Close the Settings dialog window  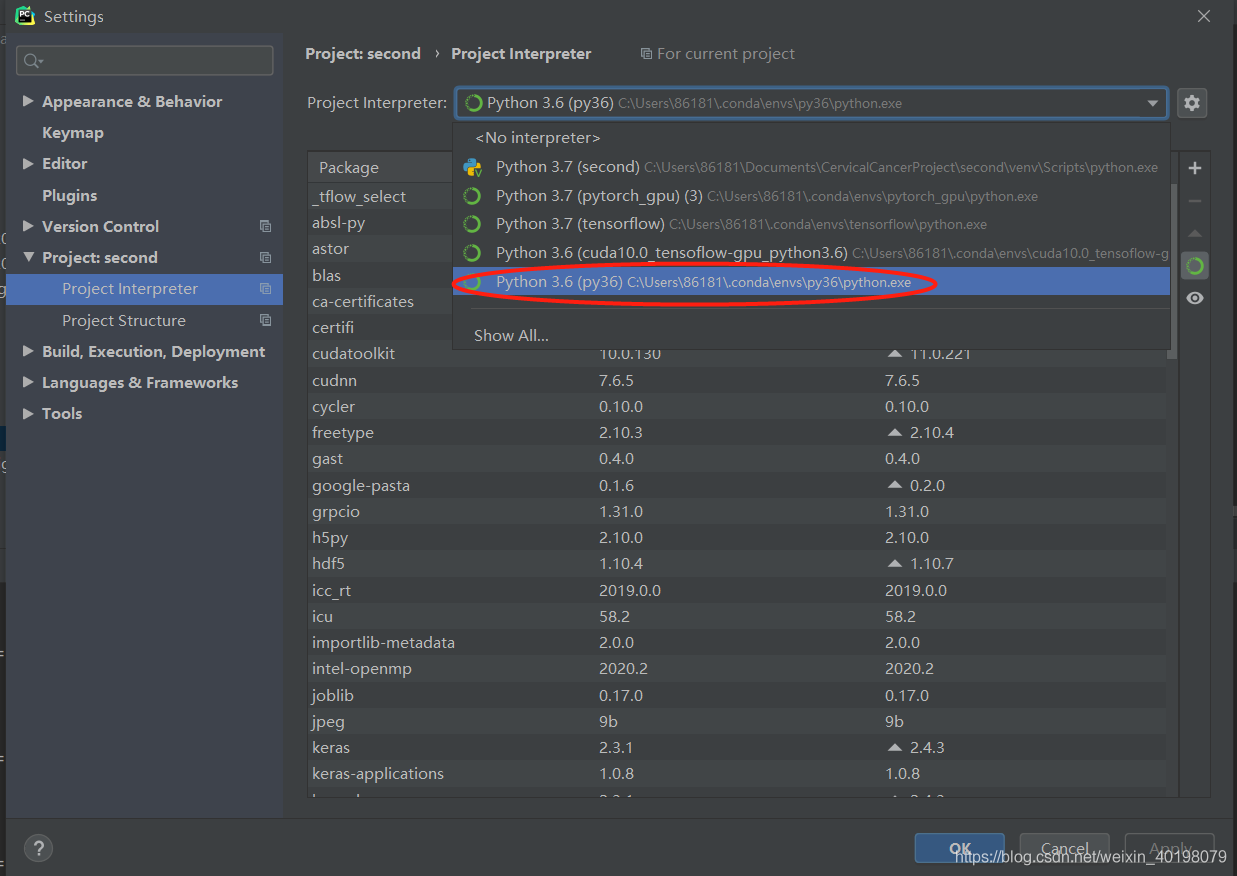1204,16
